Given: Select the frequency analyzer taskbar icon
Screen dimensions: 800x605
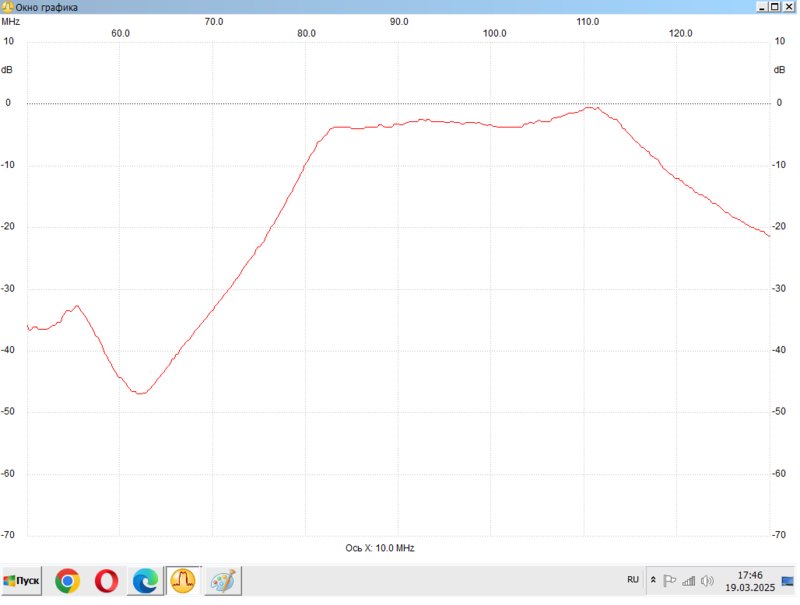Looking at the screenshot, I should [x=183, y=580].
